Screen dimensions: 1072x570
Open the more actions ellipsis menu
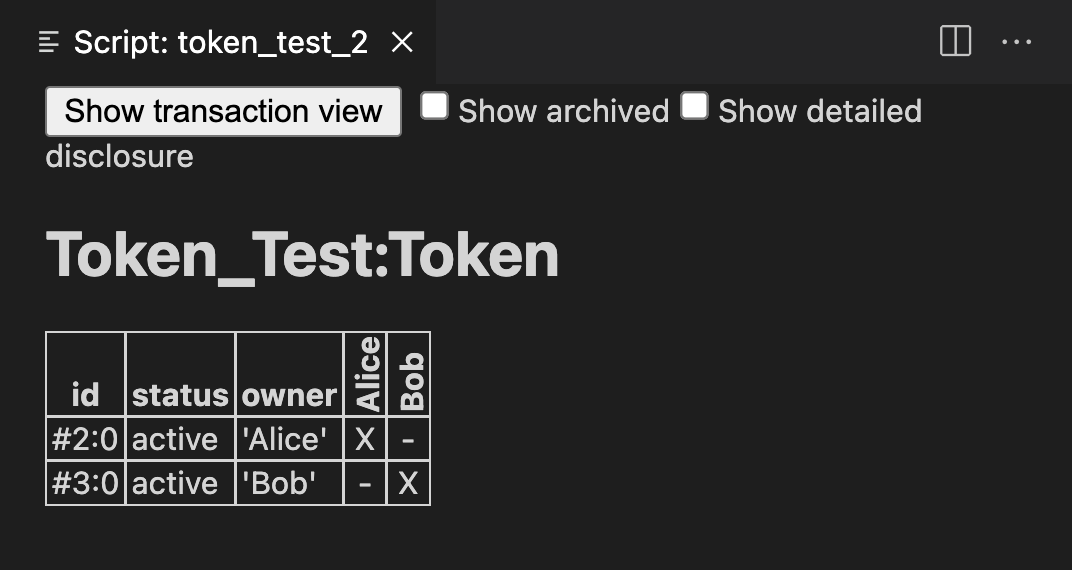(x=1016, y=42)
